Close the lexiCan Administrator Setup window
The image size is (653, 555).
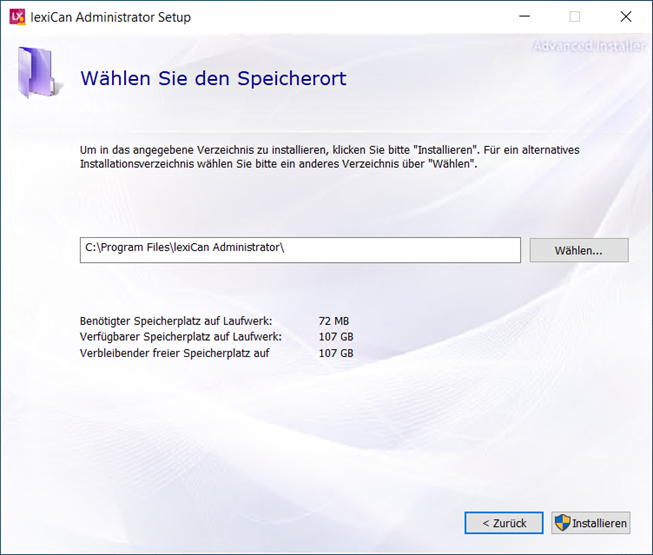click(625, 17)
